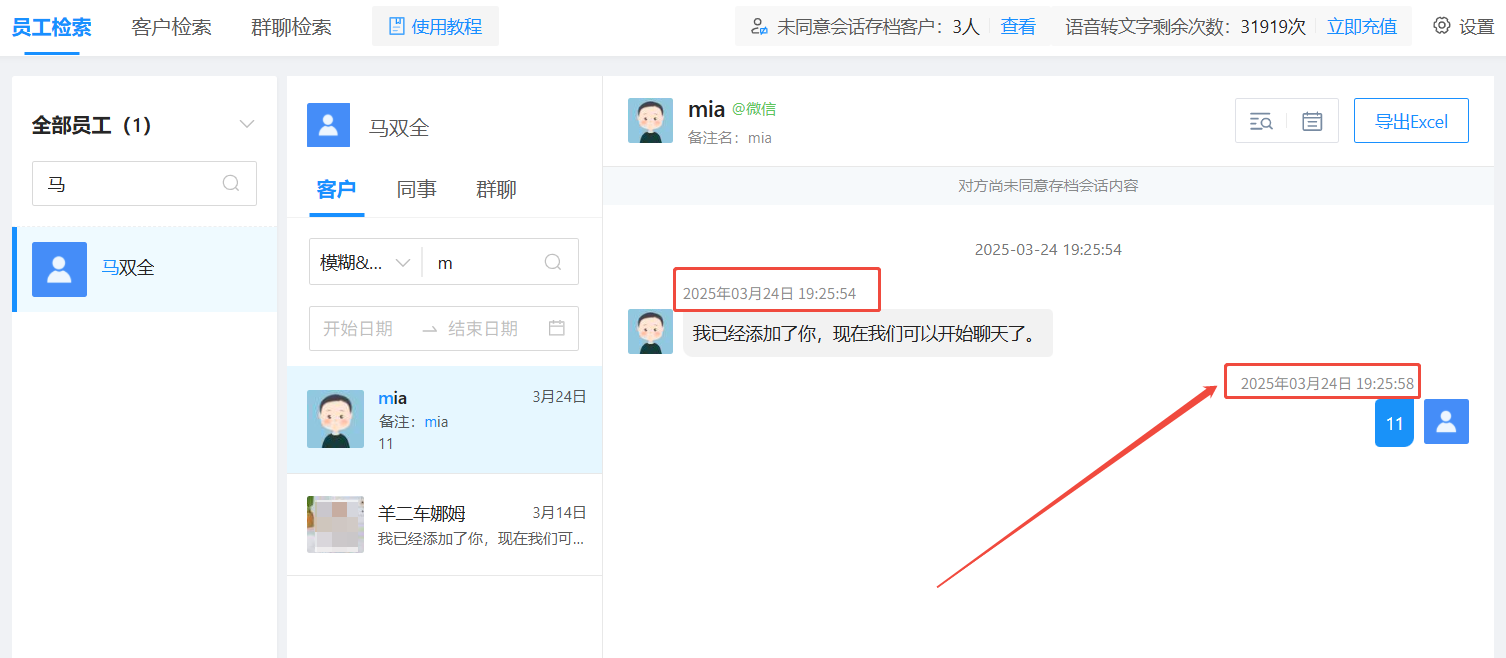Open the 羊二车娜姆 conversation
The width and height of the screenshot is (1506, 658).
445,525
